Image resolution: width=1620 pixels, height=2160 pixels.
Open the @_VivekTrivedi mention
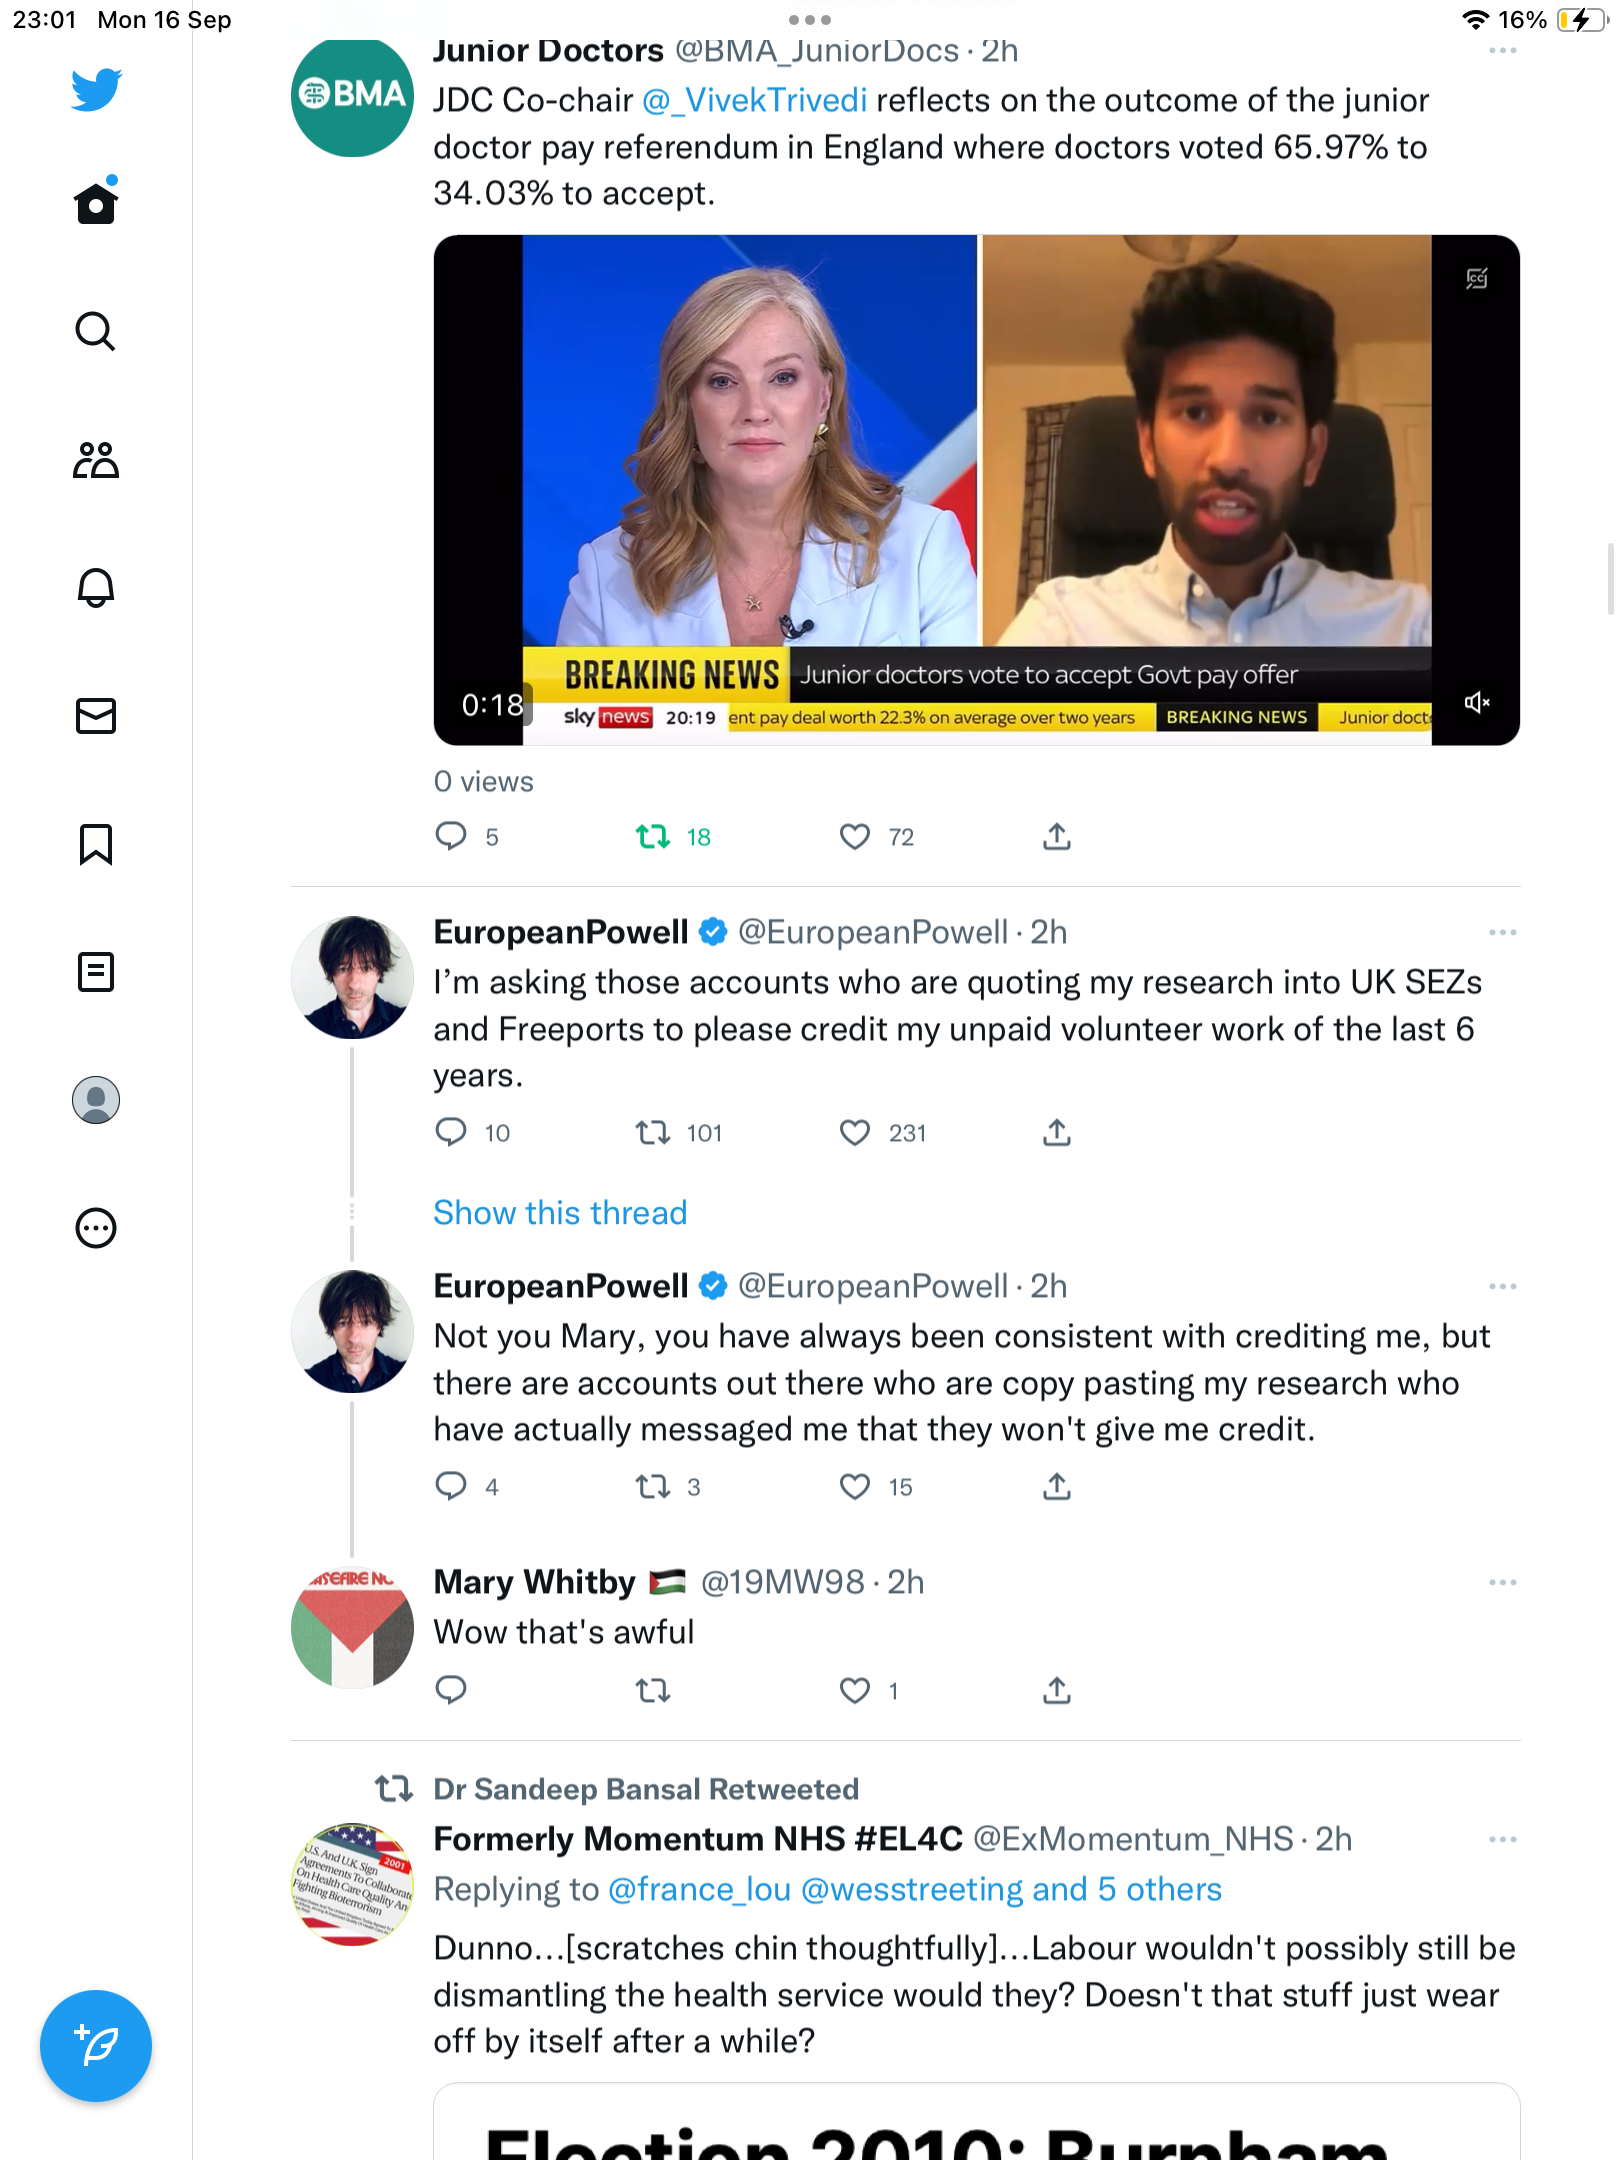(x=754, y=100)
